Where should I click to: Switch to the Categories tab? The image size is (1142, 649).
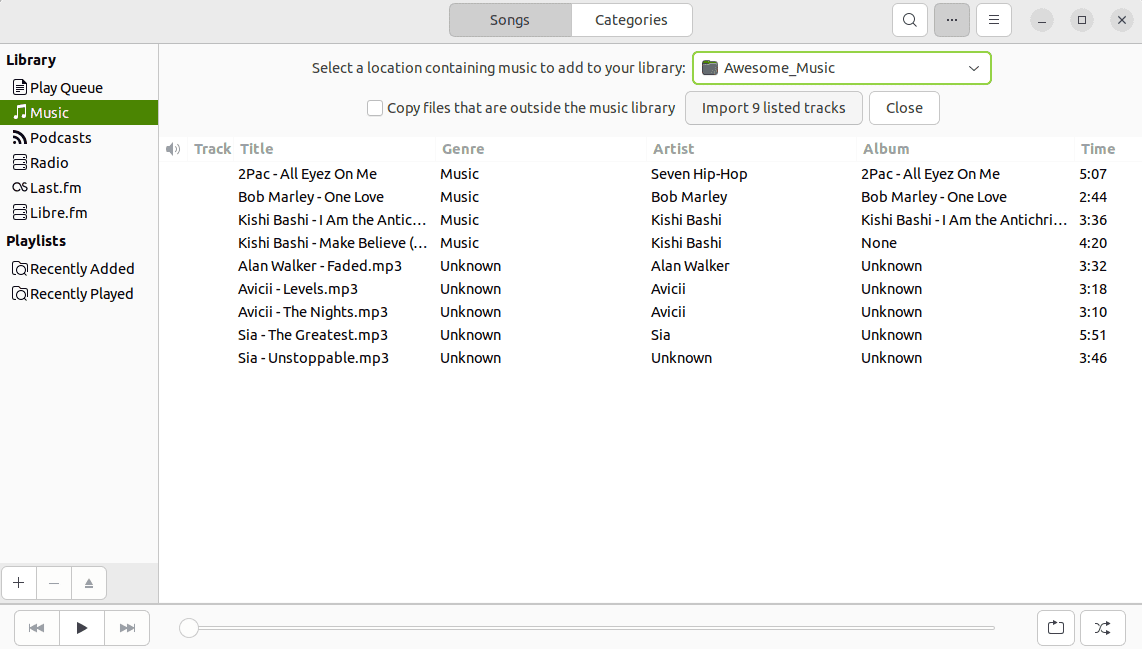[x=631, y=19]
